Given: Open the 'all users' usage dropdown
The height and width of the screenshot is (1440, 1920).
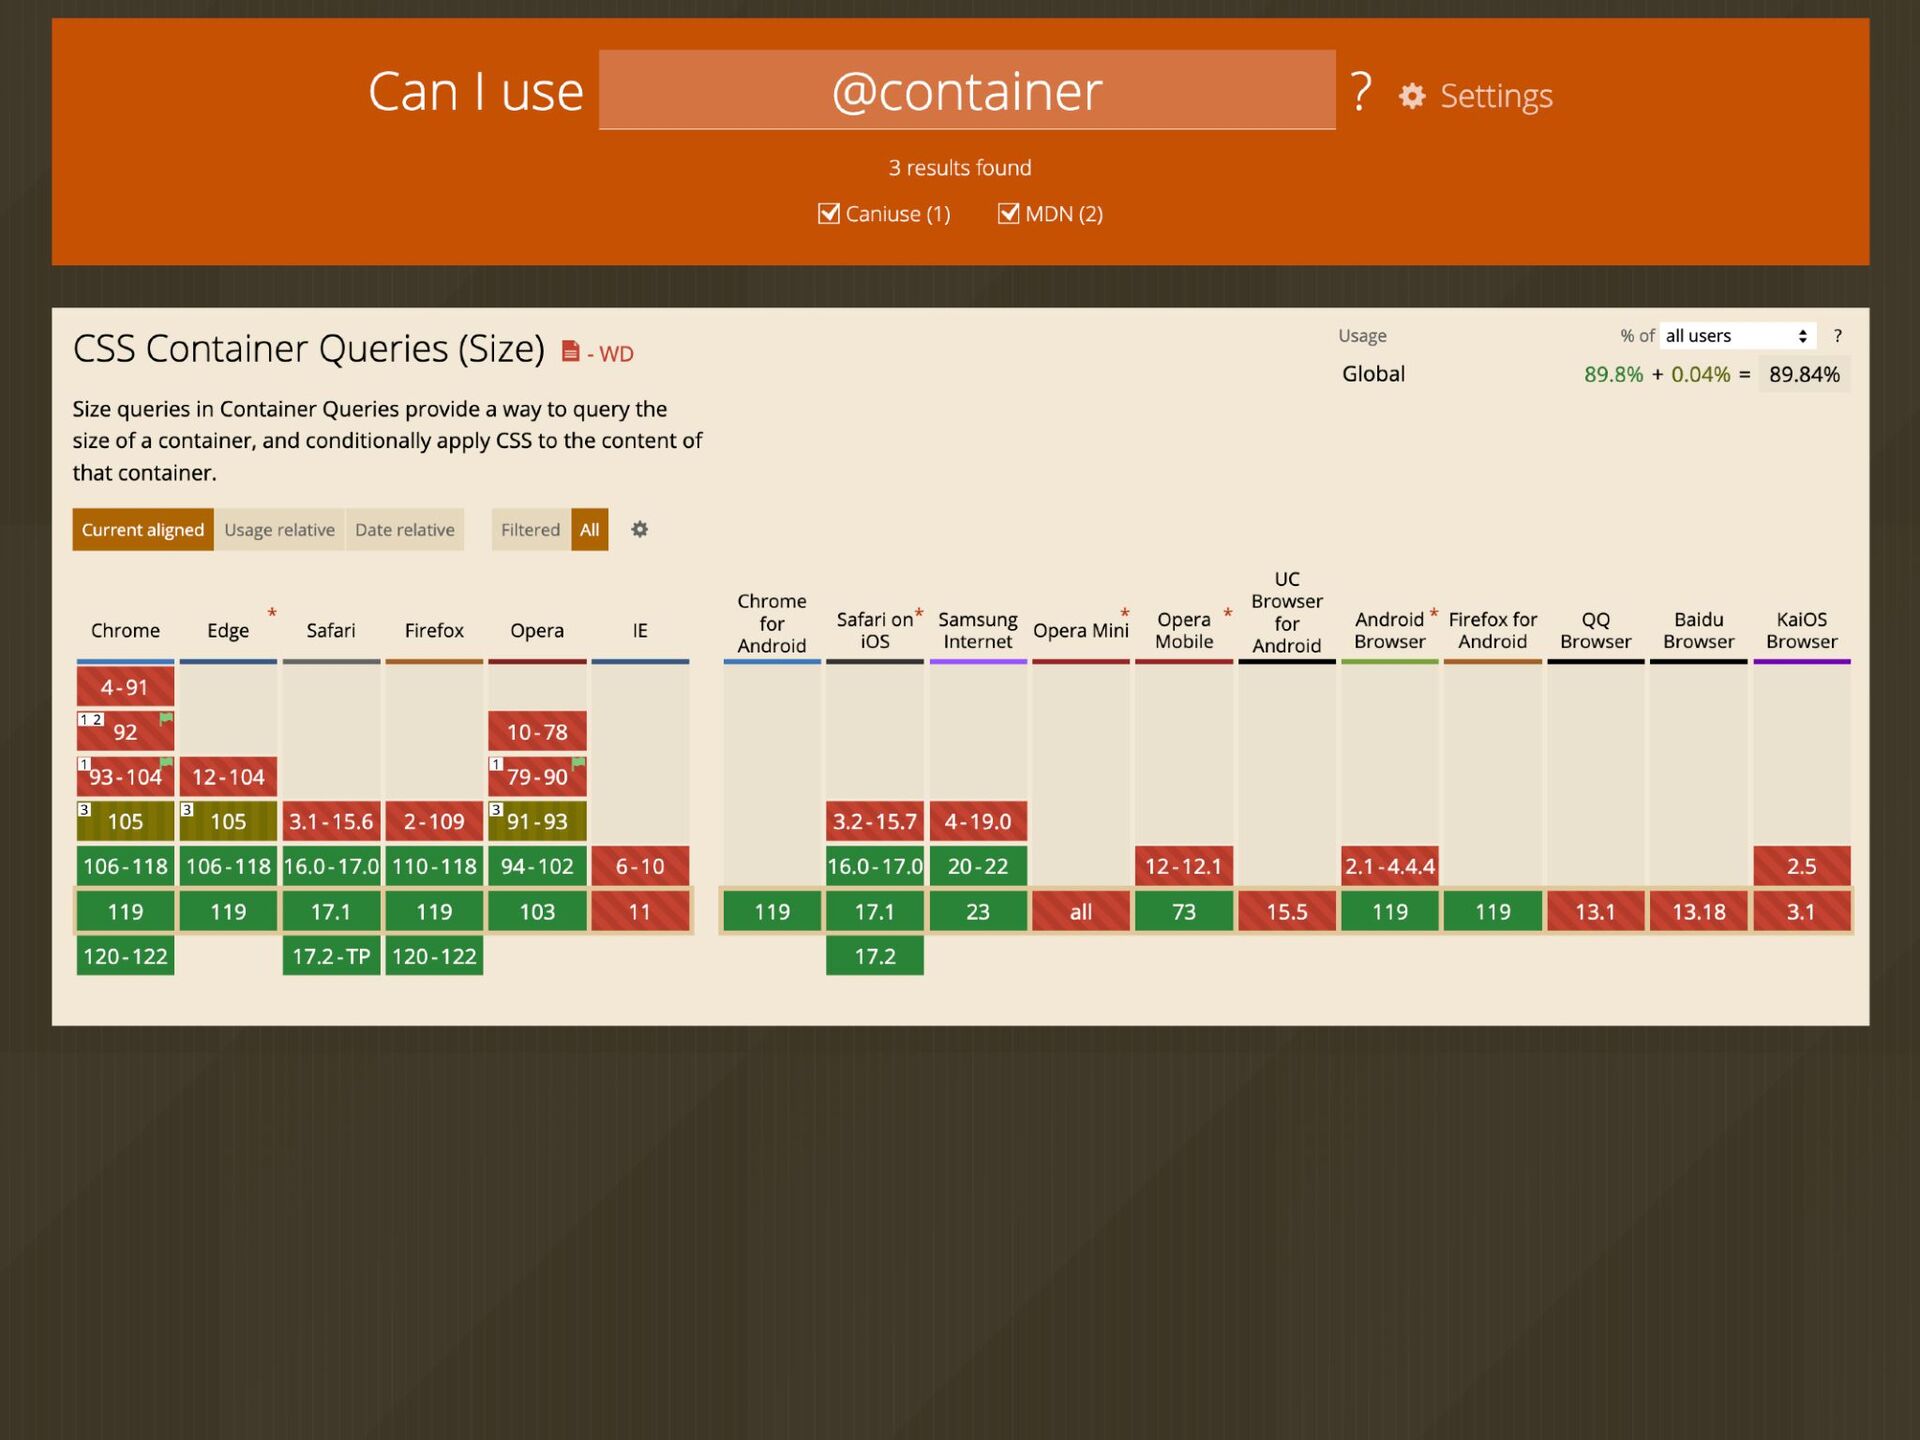Looking at the screenshot, I should [1738, 336].
